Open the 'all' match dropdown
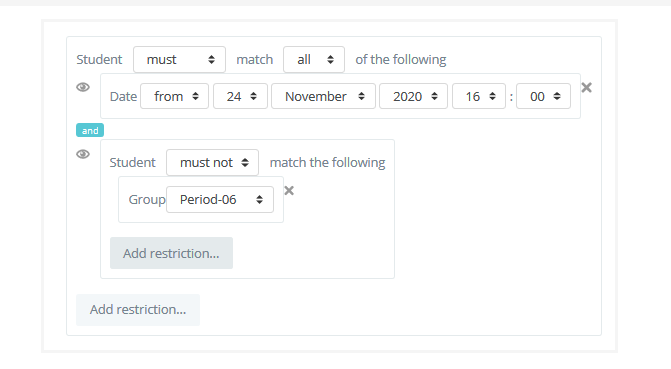 [x=314, y=60]
